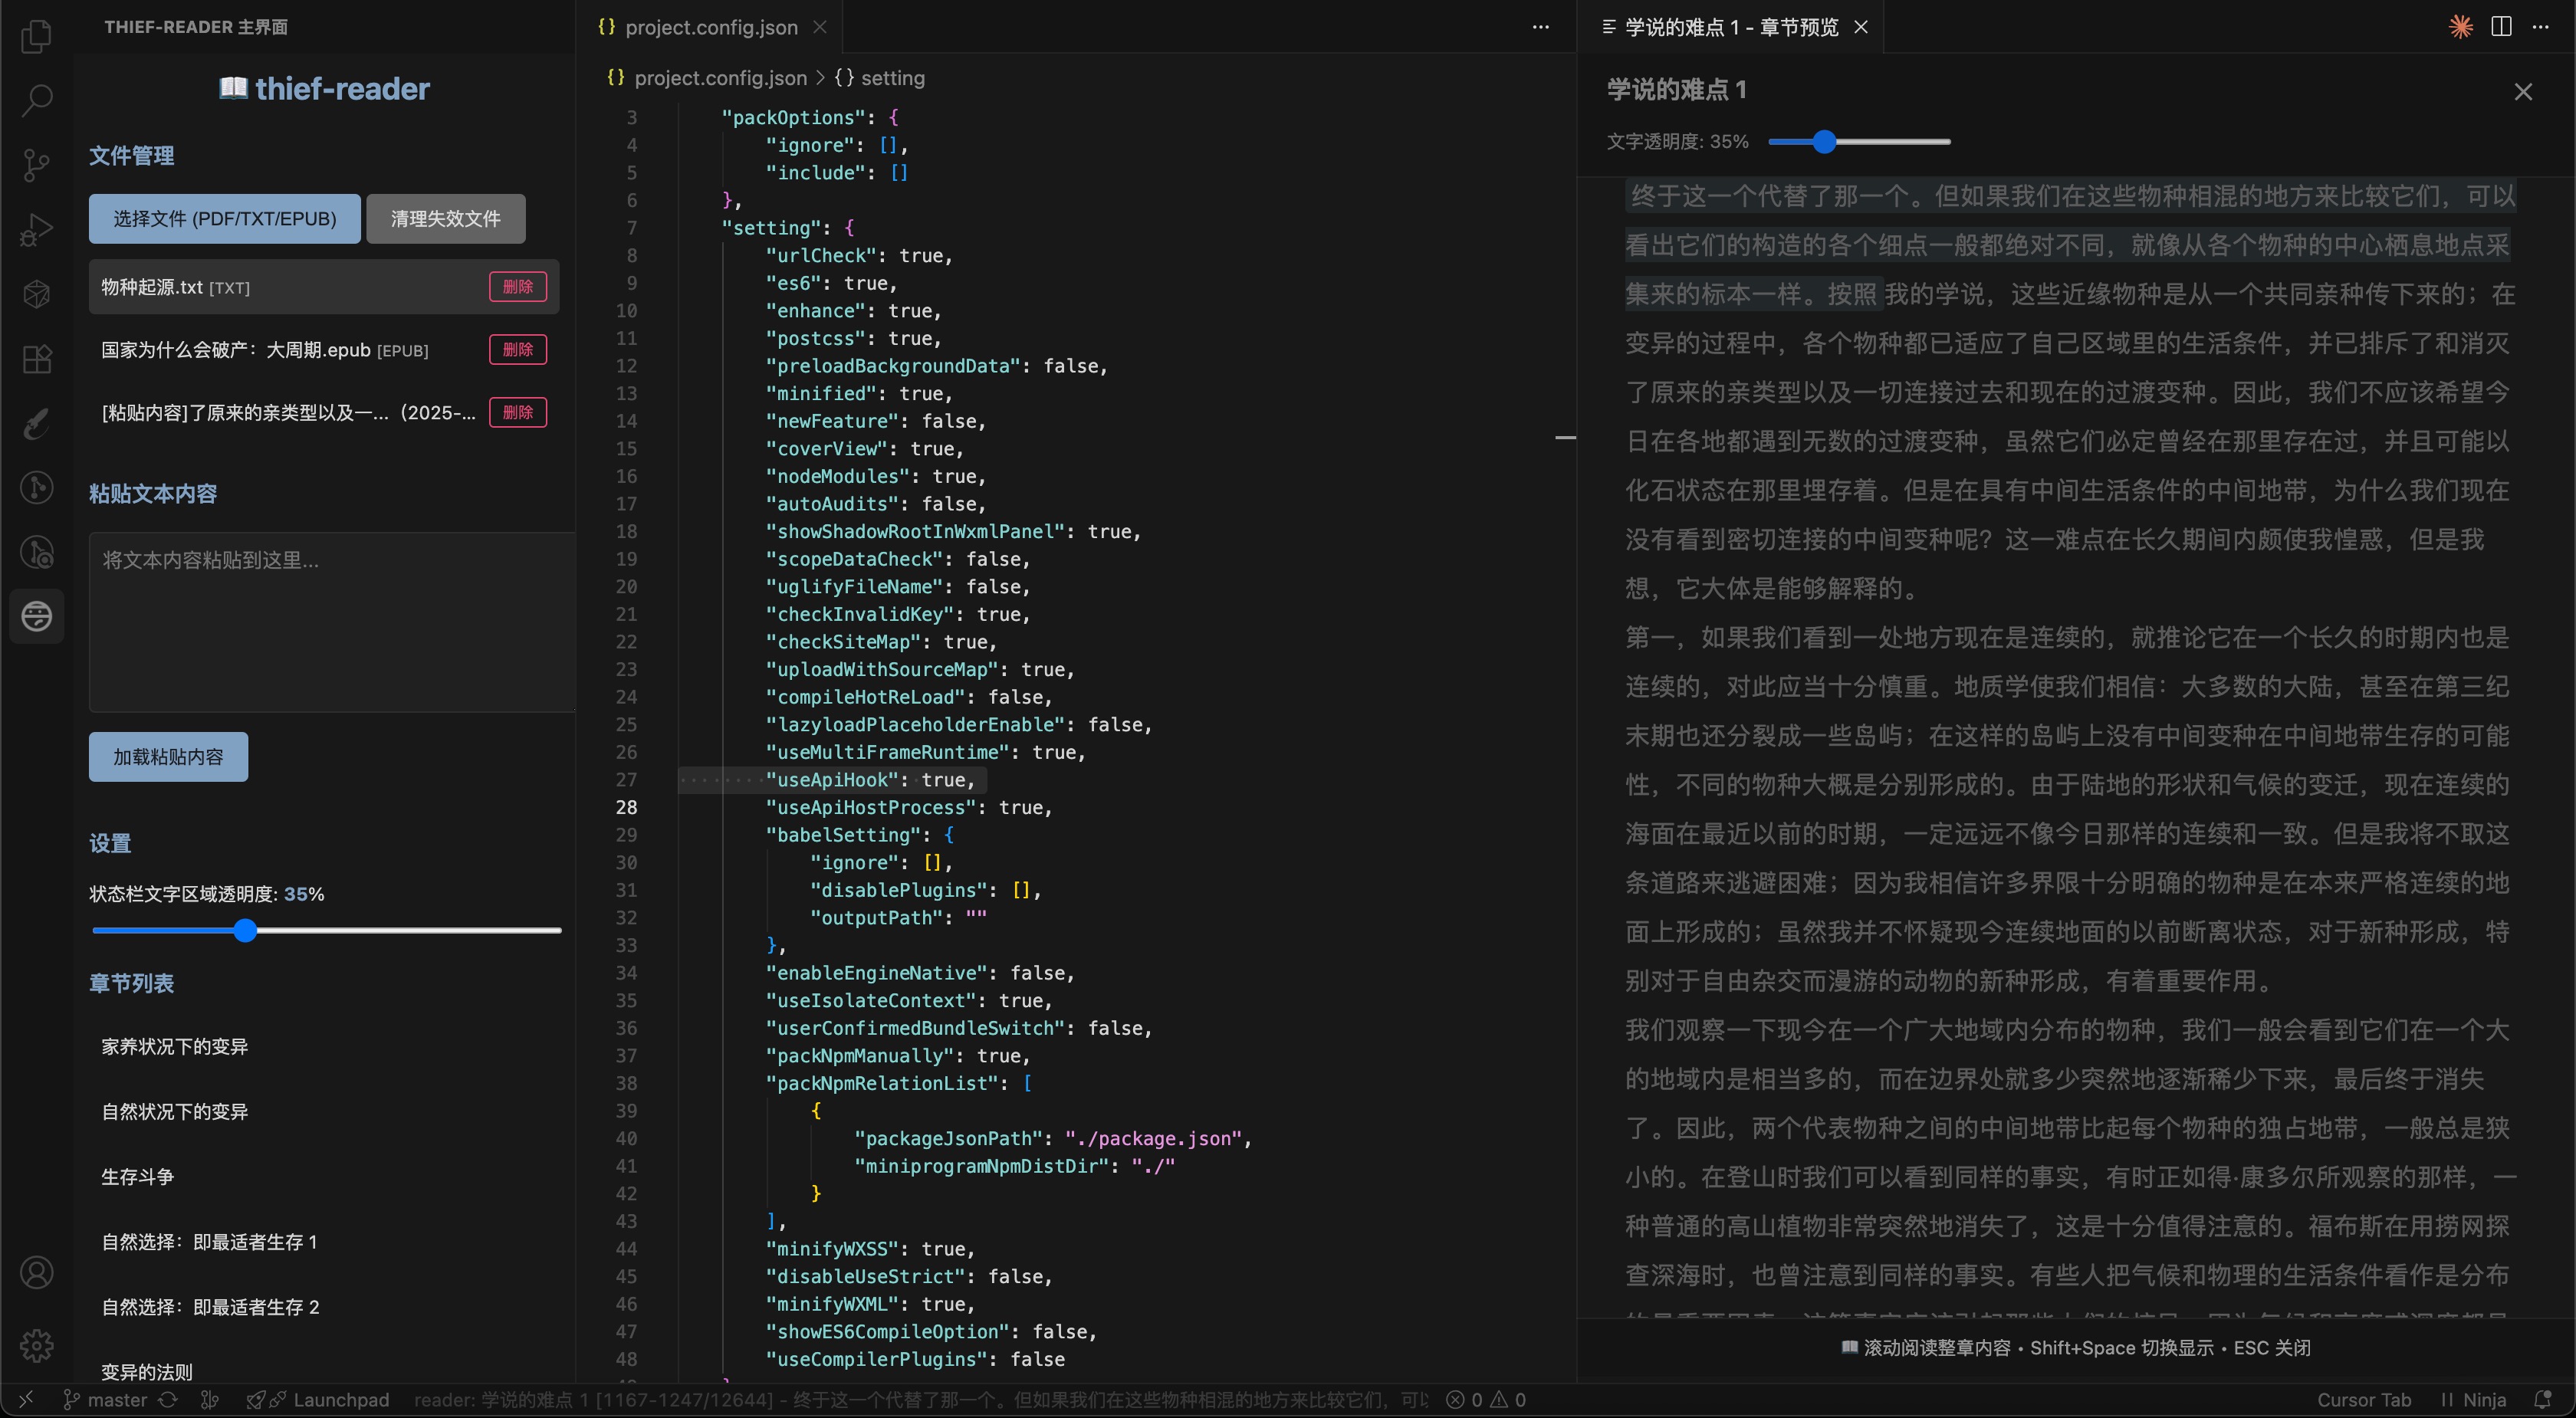Image resolution: width=2576 pixels, height=1418 pixels.
Task: Click Manage gear icon at bottom left
Action: click(37, 1345)
